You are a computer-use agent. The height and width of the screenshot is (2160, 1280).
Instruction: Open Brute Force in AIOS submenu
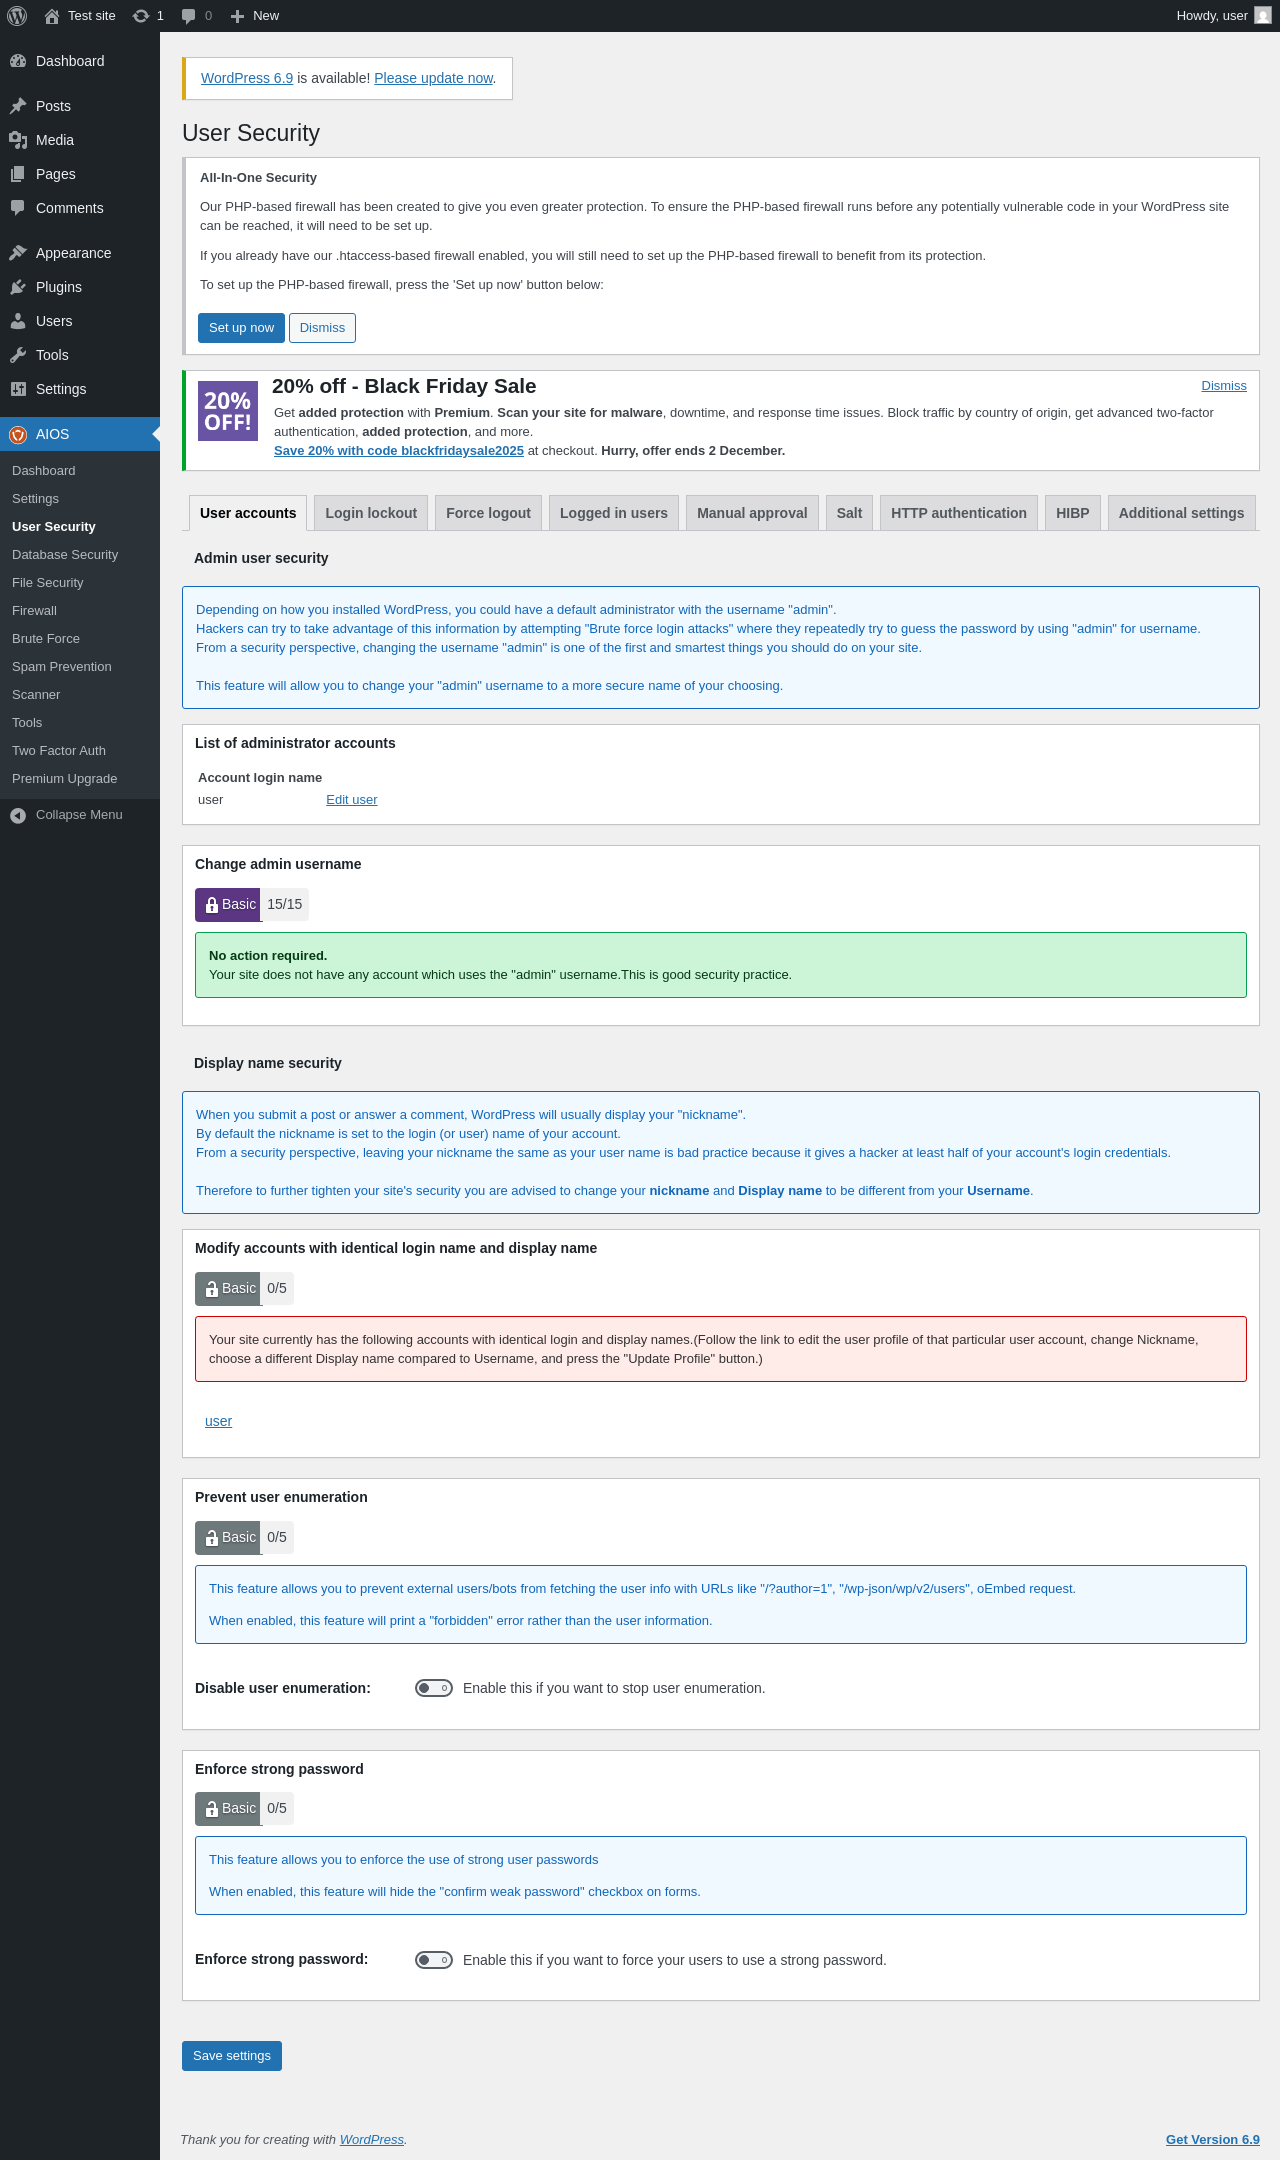point(46,639)
